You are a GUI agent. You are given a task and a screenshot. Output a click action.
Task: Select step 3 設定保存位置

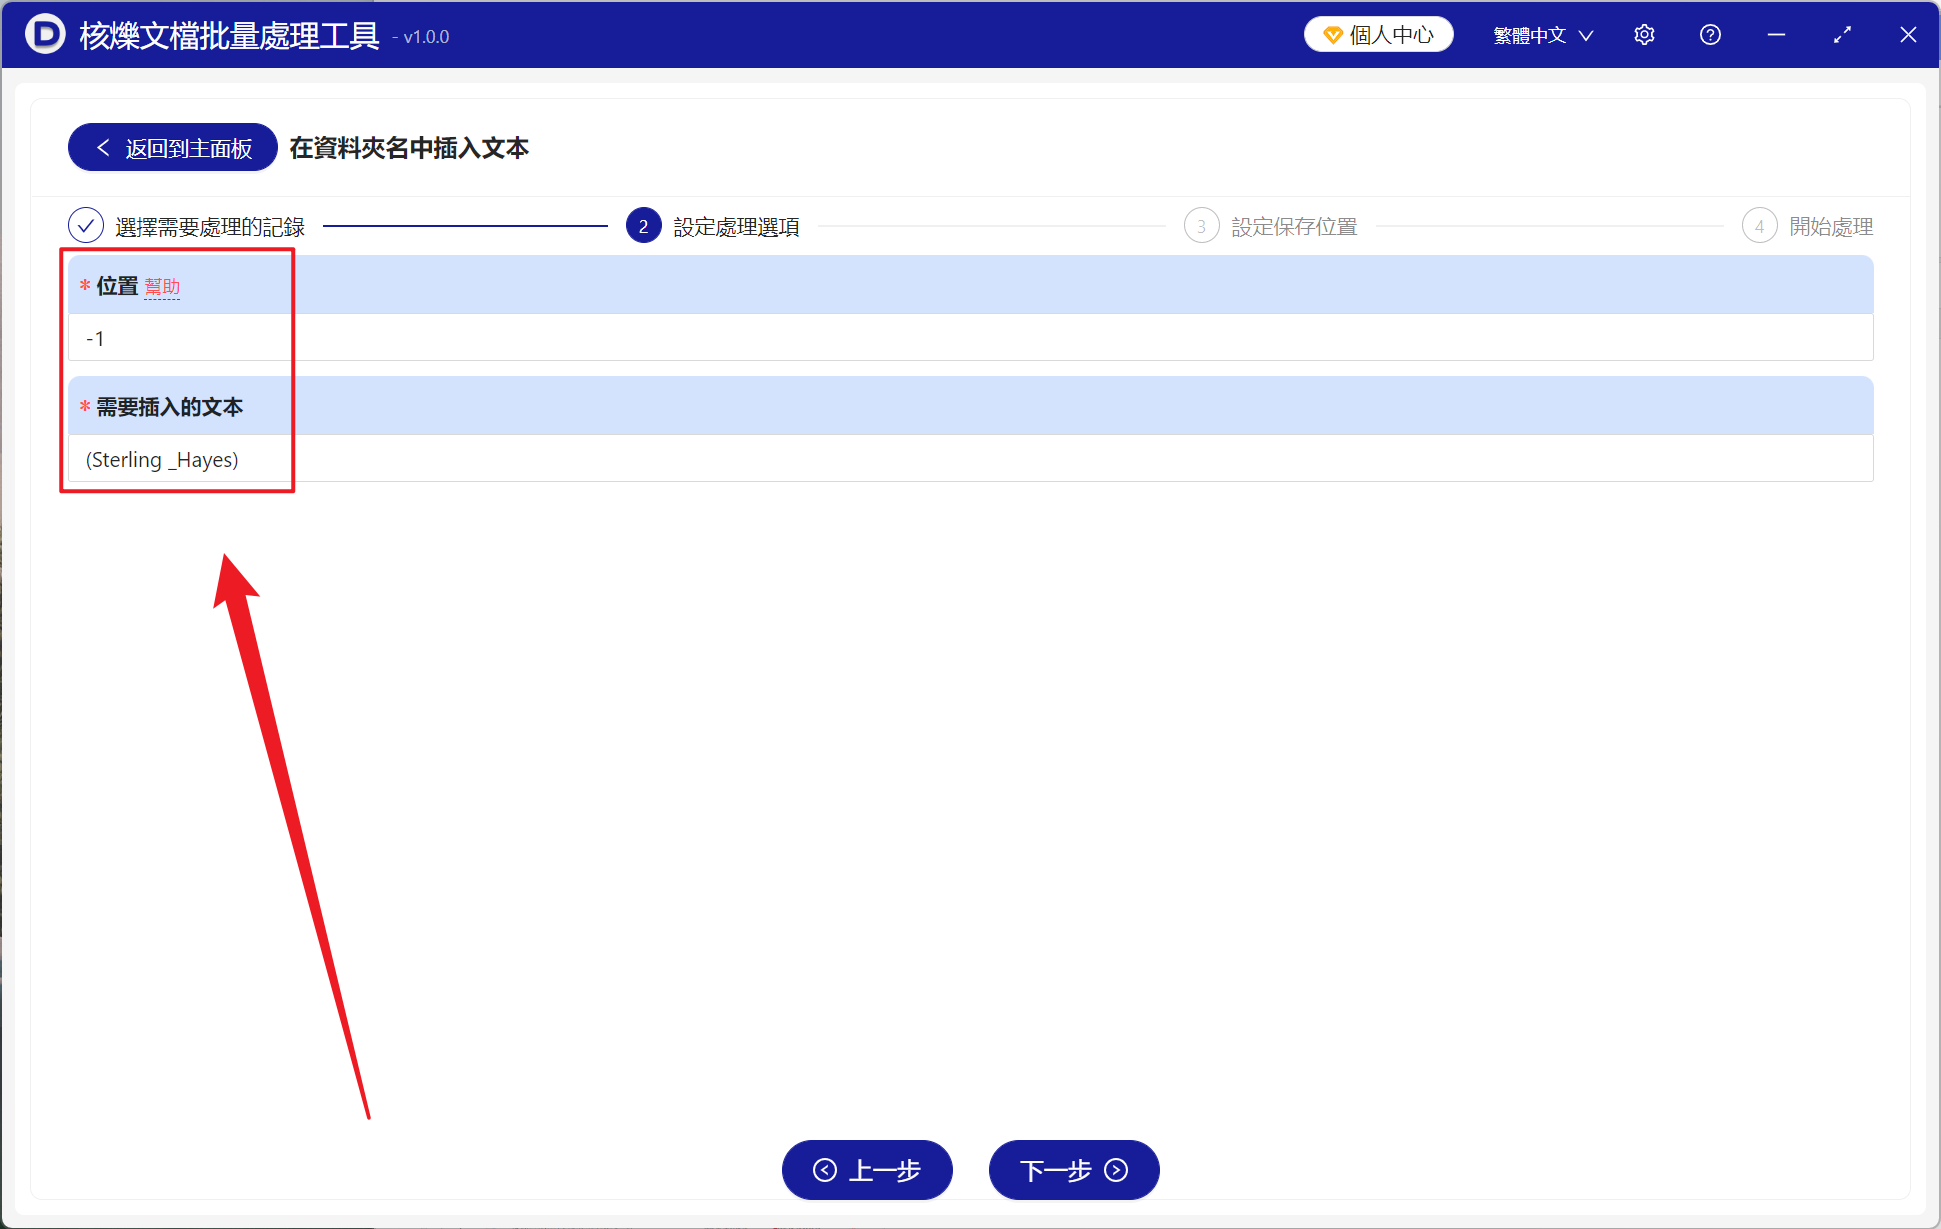[x=1271, y=227]
